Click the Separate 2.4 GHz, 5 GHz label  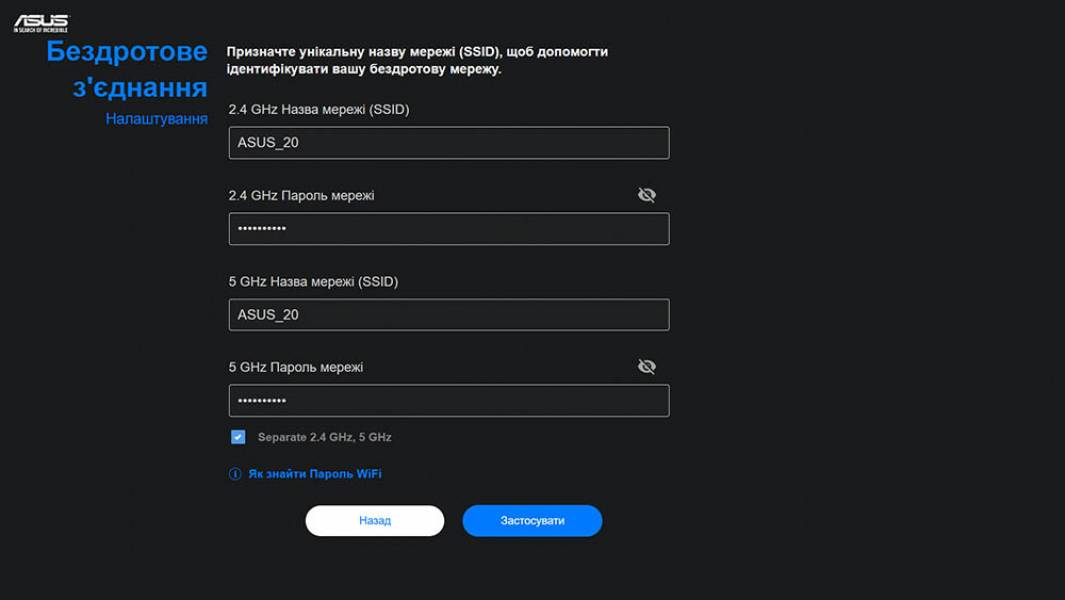click(x=324, y=437)
